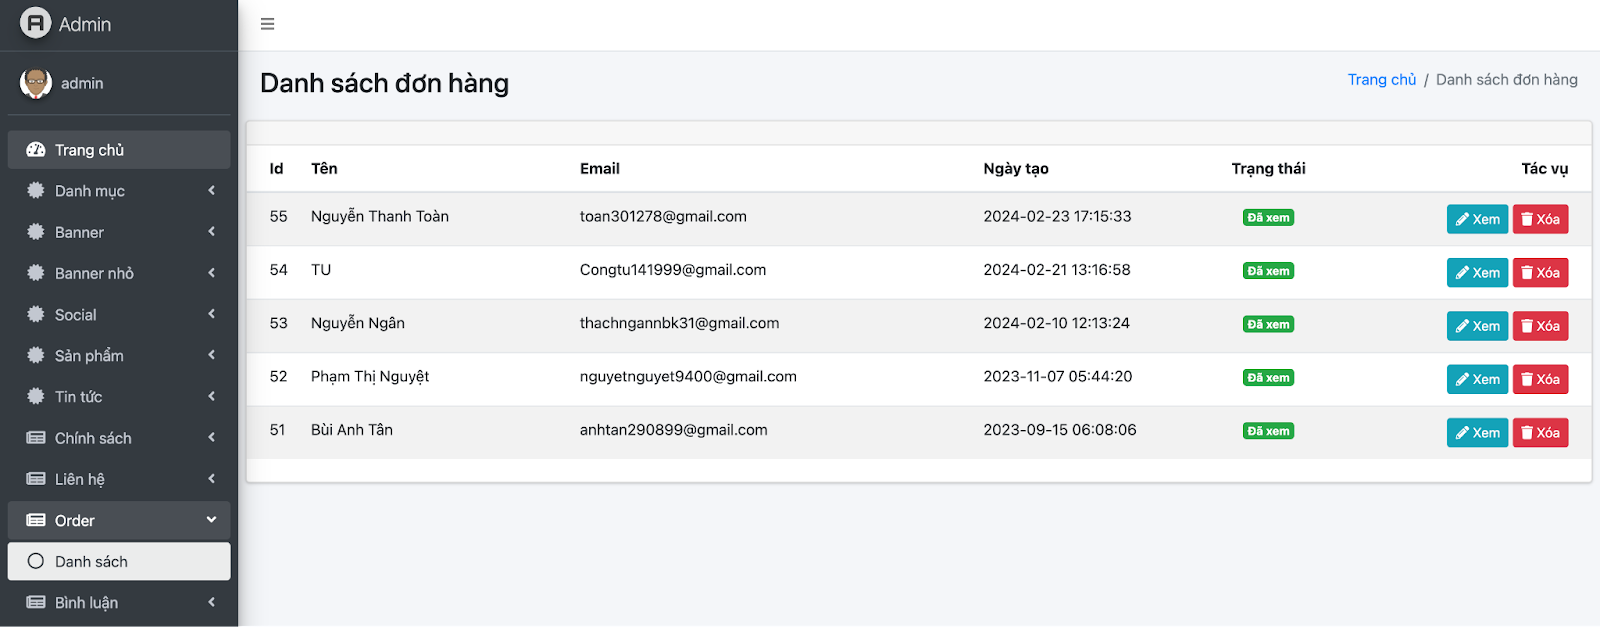Click Trang chủ breadcrumb link

[1381, 80]
